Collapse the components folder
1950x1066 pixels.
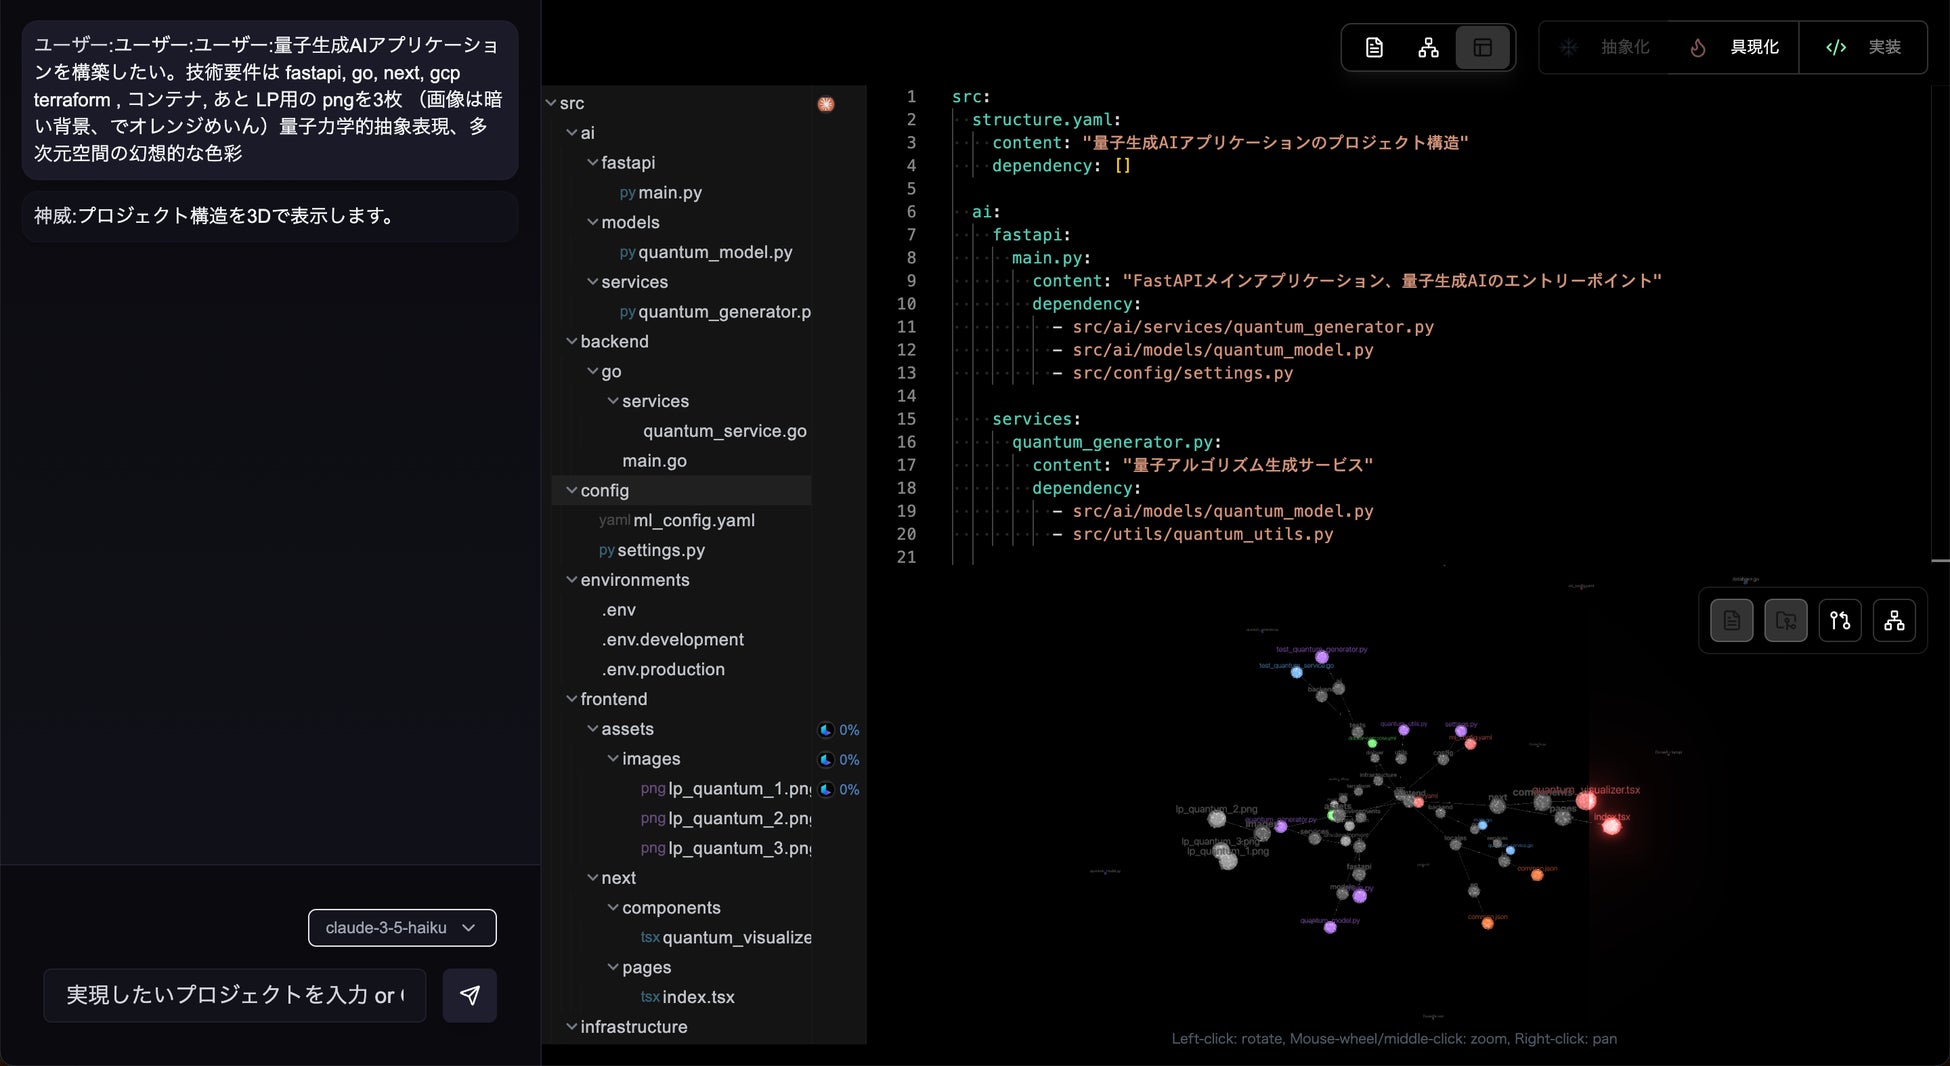(x=614, y=908)
